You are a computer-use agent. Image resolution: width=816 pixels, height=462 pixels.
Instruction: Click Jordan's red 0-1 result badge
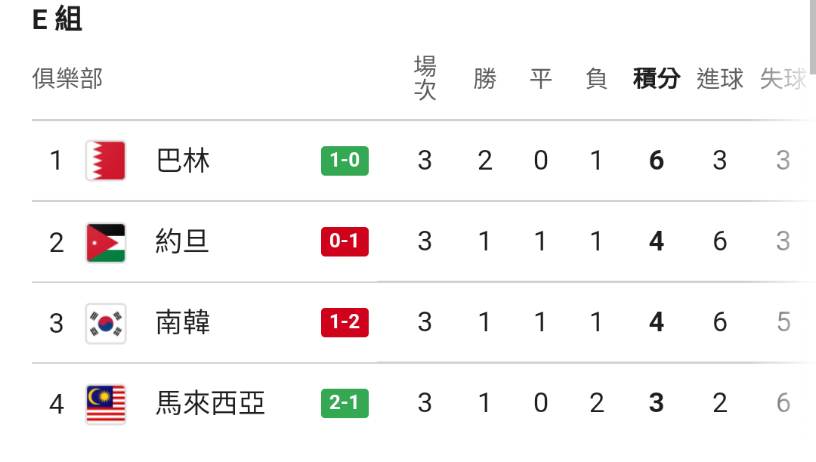345,242
